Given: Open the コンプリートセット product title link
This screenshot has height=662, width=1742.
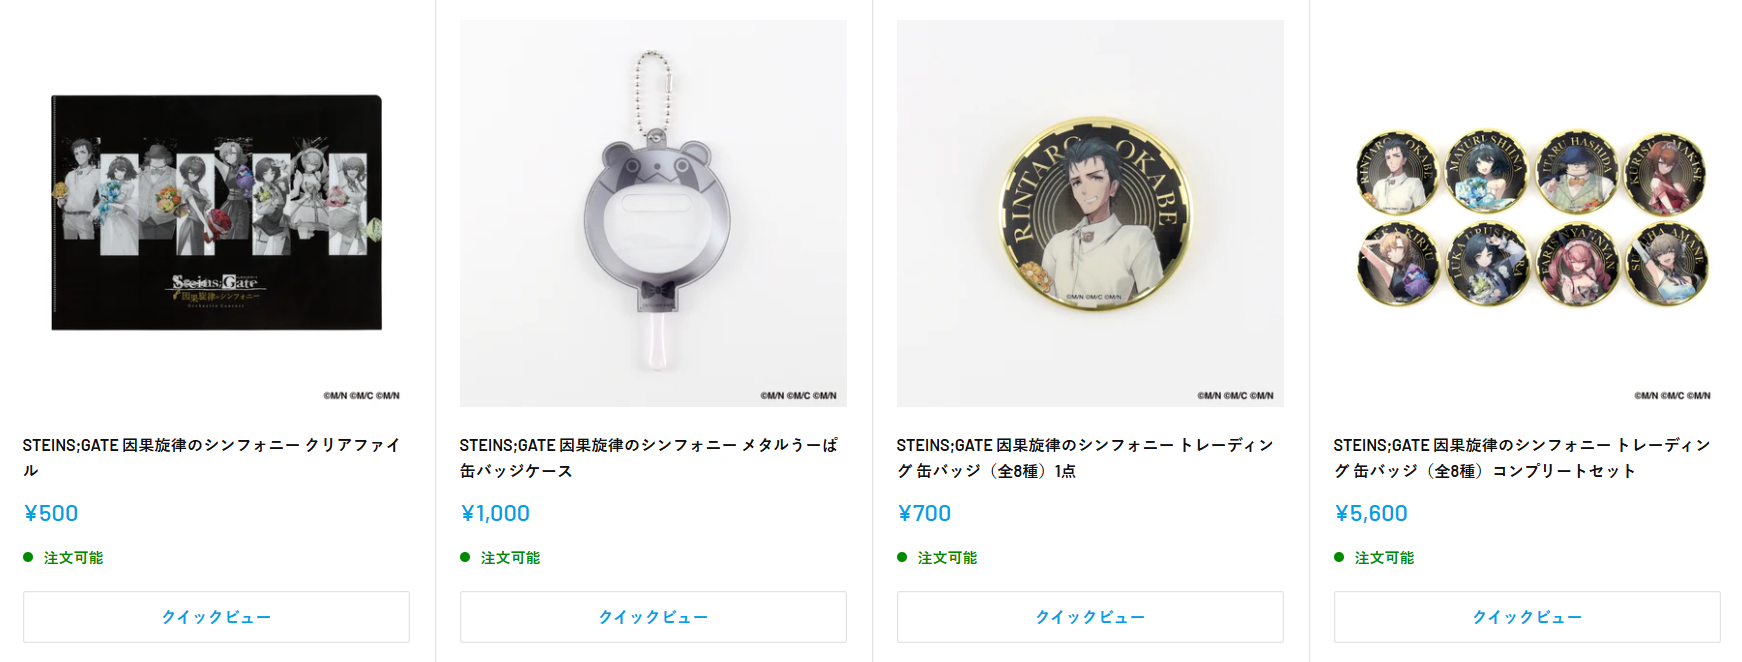Looking at the screenshot, I should (1522, 457).
